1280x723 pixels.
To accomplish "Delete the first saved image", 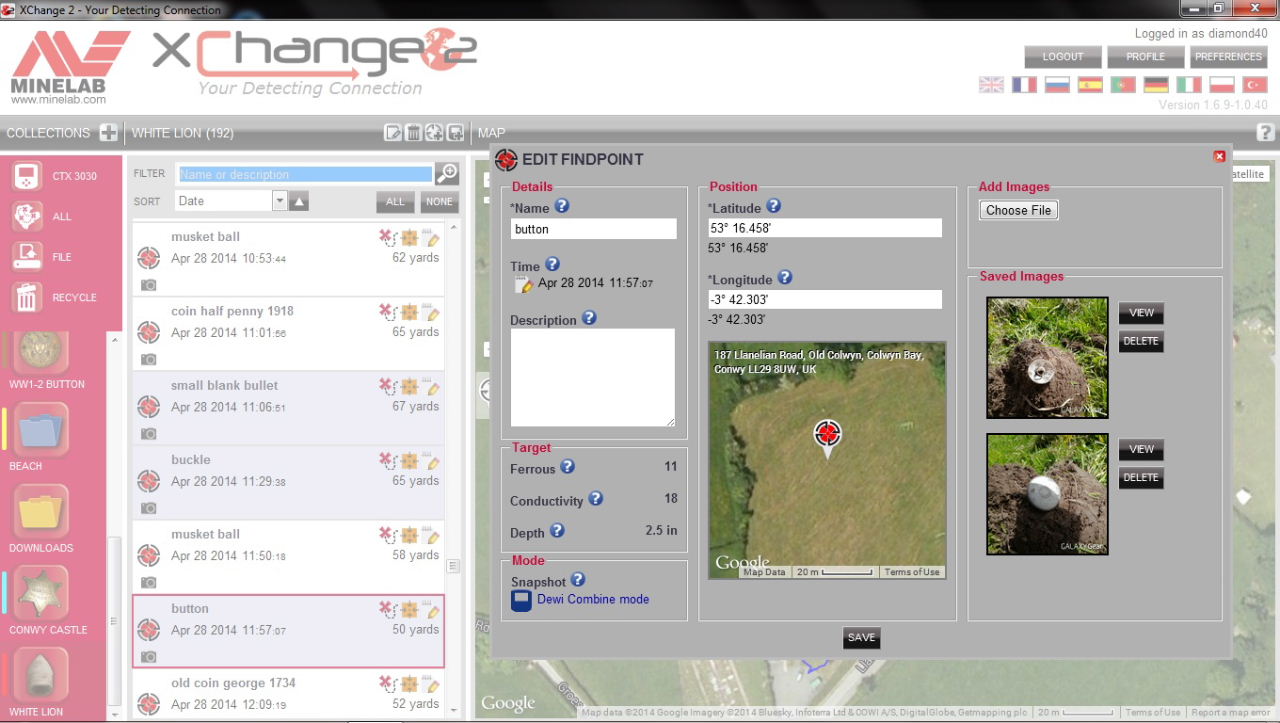I will (1141, 341).
